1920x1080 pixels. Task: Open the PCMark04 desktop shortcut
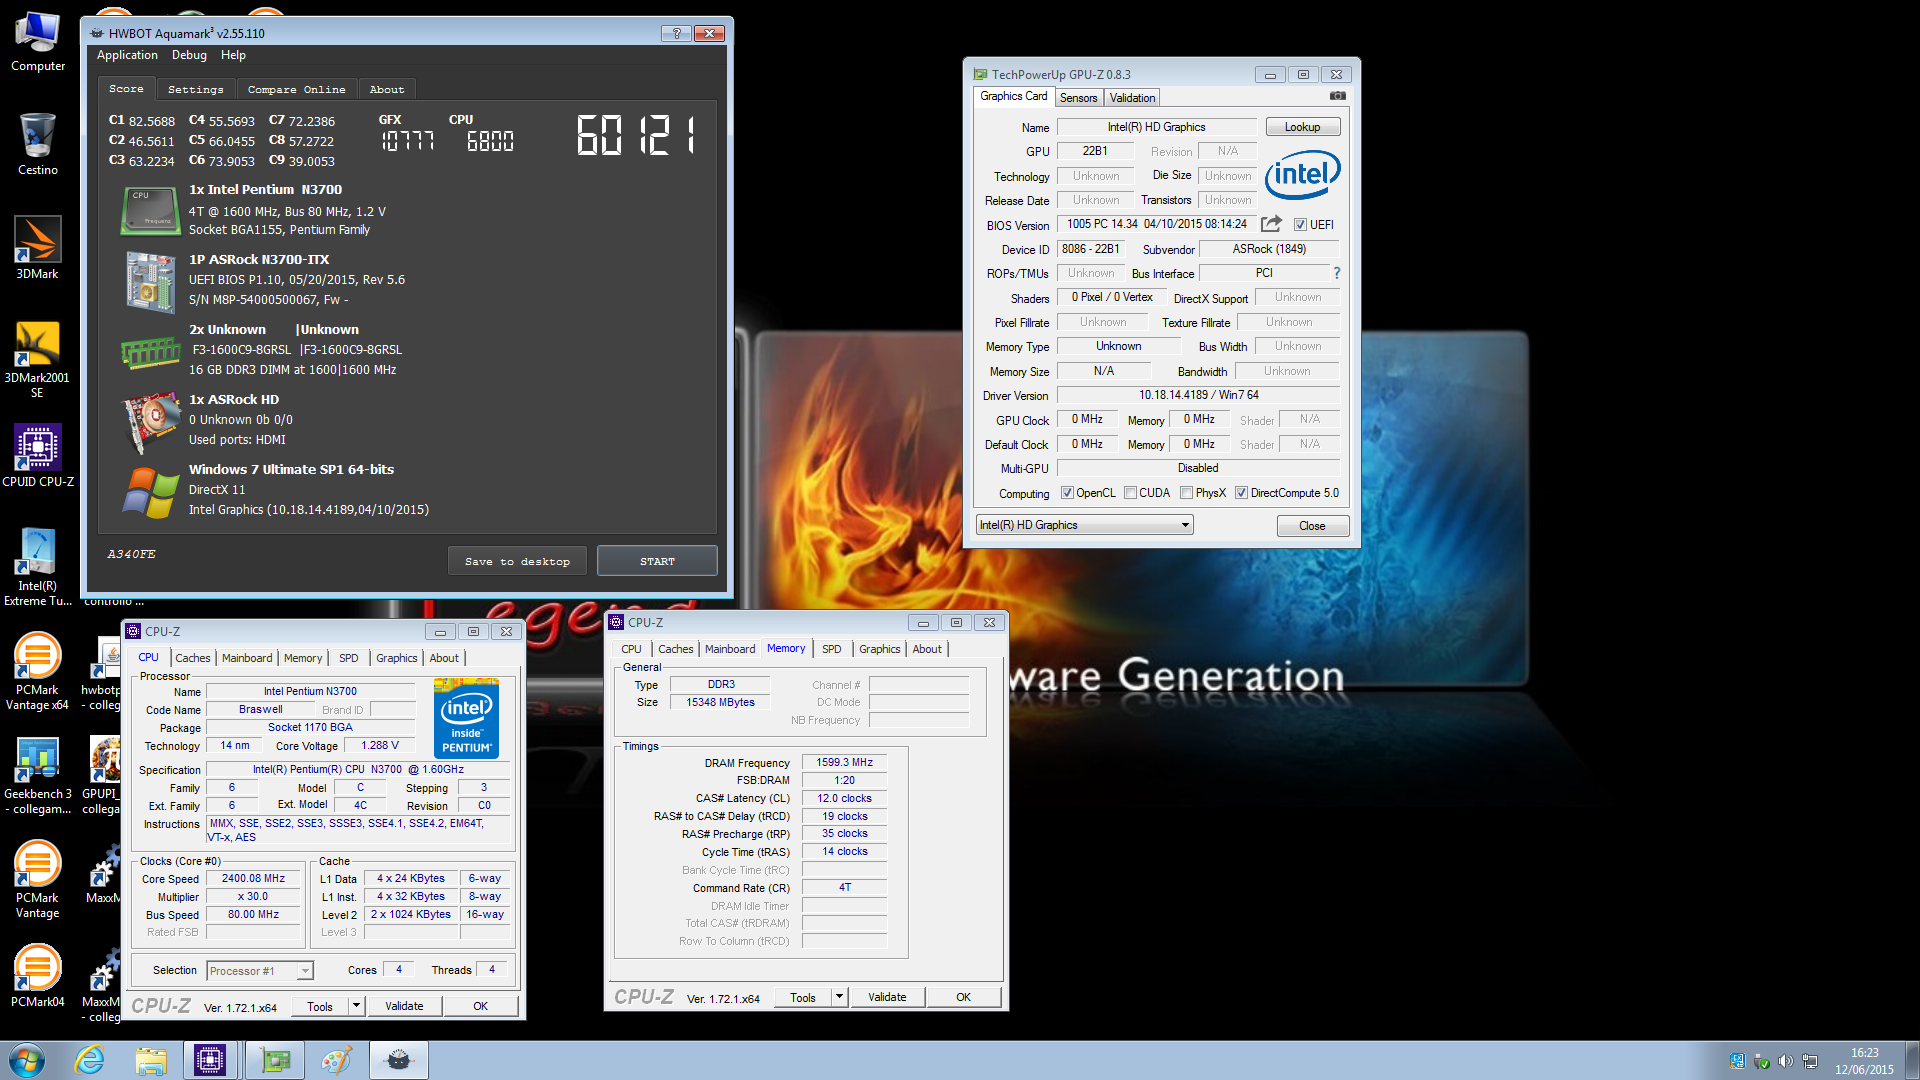point(37,975)
